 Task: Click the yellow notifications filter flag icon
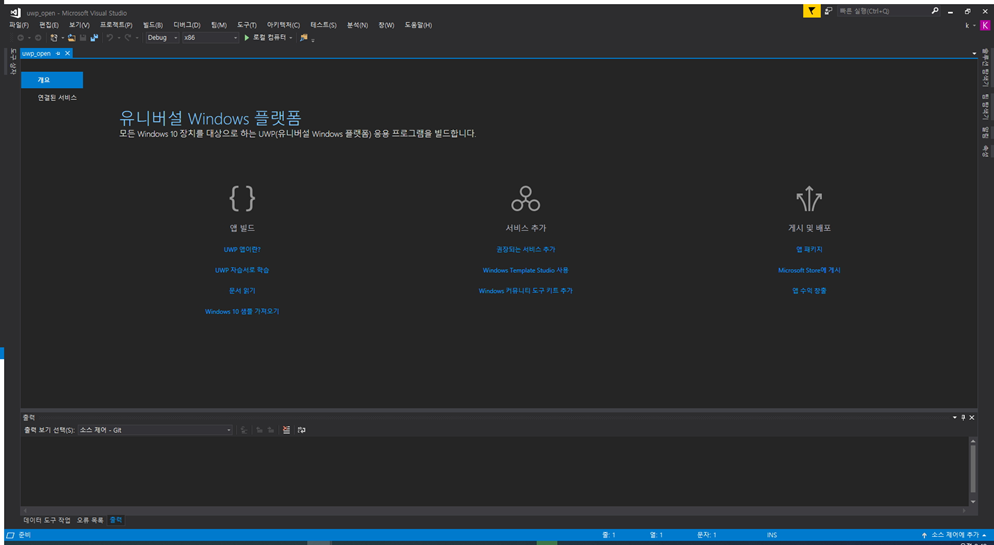pos(812,11)
